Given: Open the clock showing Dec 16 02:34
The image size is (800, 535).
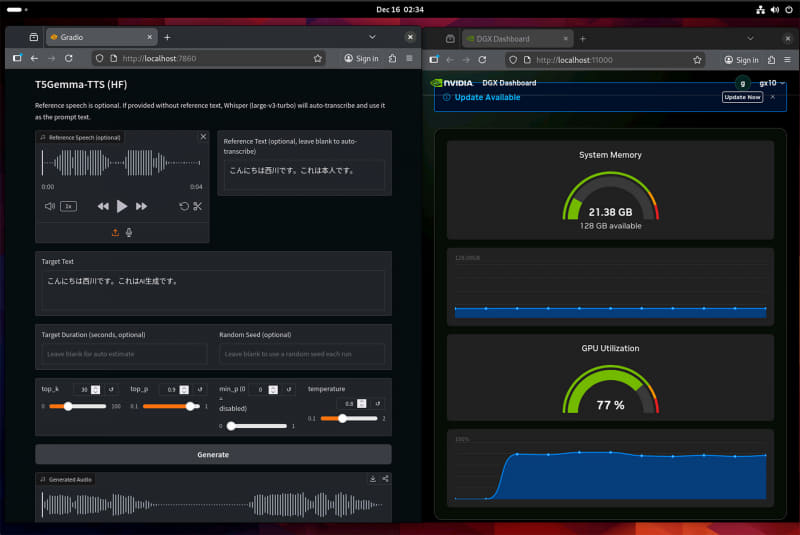Looking at the screenshot, I should (400, 10).
